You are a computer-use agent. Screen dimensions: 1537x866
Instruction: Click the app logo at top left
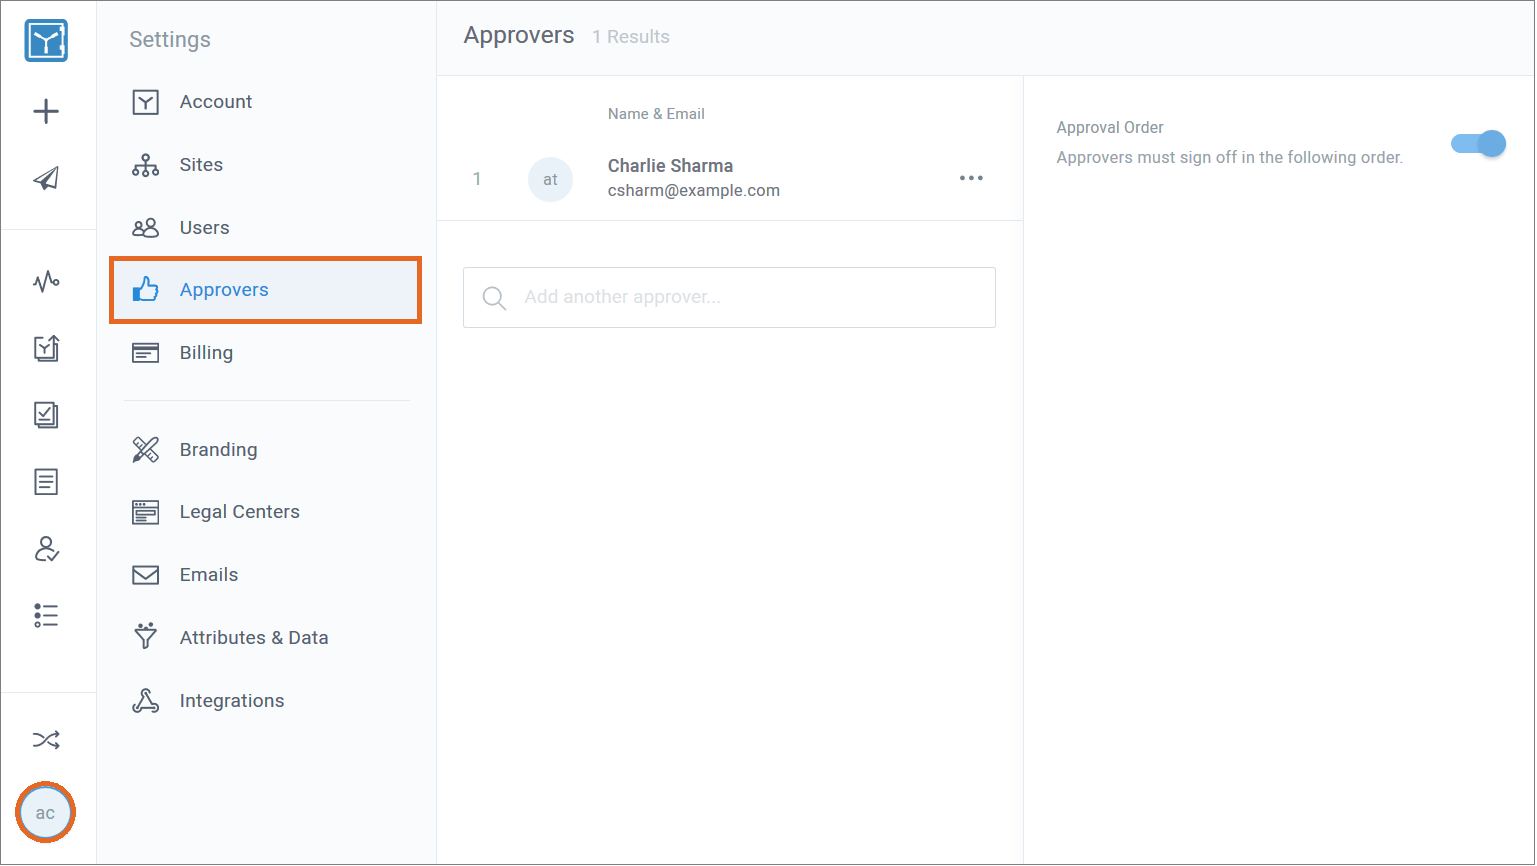click(45, 40)
